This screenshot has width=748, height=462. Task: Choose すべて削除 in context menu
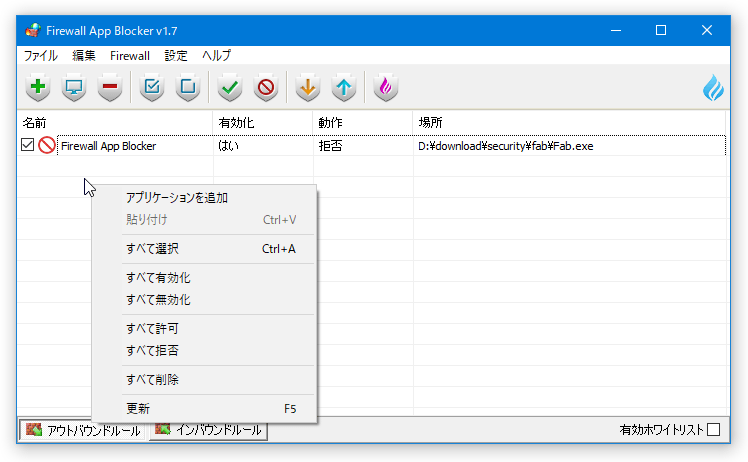(x=204, y=379)
